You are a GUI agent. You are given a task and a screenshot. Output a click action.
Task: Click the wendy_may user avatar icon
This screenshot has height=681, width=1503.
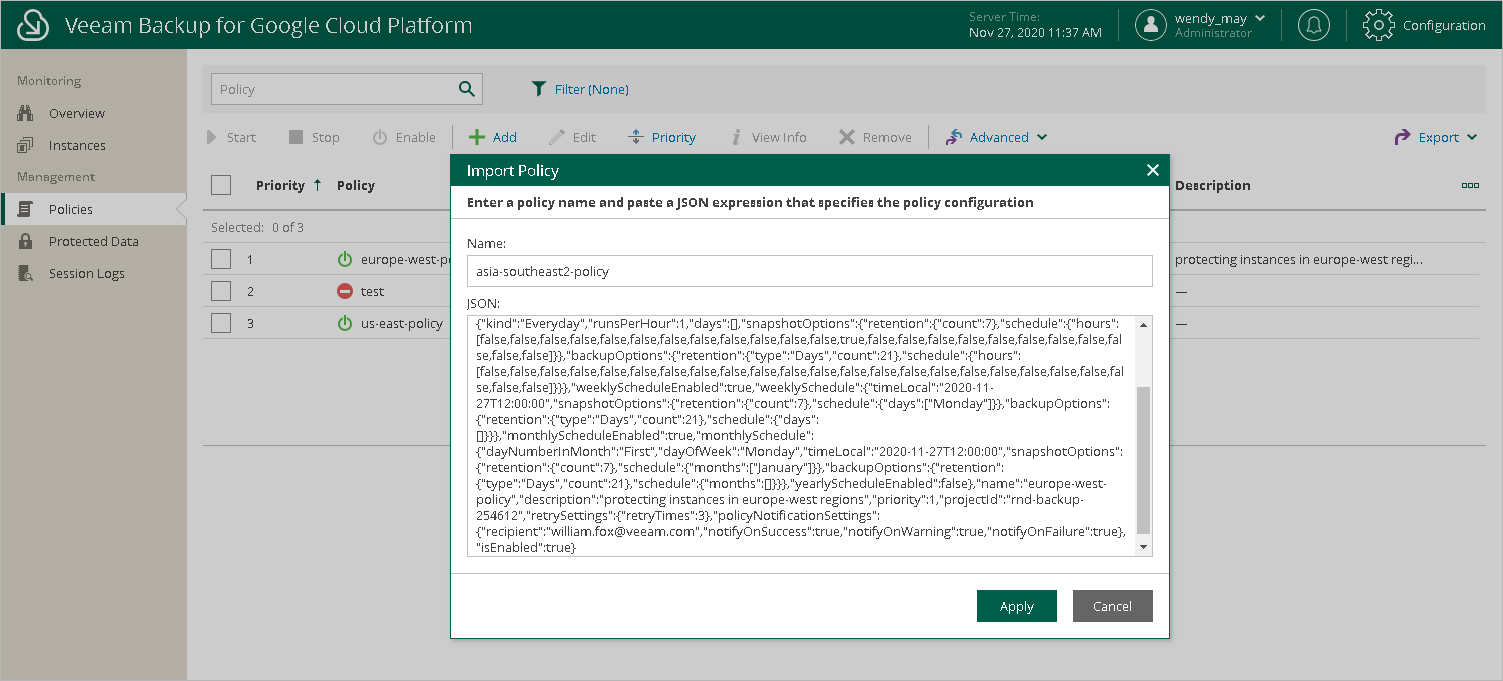click(1151, 25)
